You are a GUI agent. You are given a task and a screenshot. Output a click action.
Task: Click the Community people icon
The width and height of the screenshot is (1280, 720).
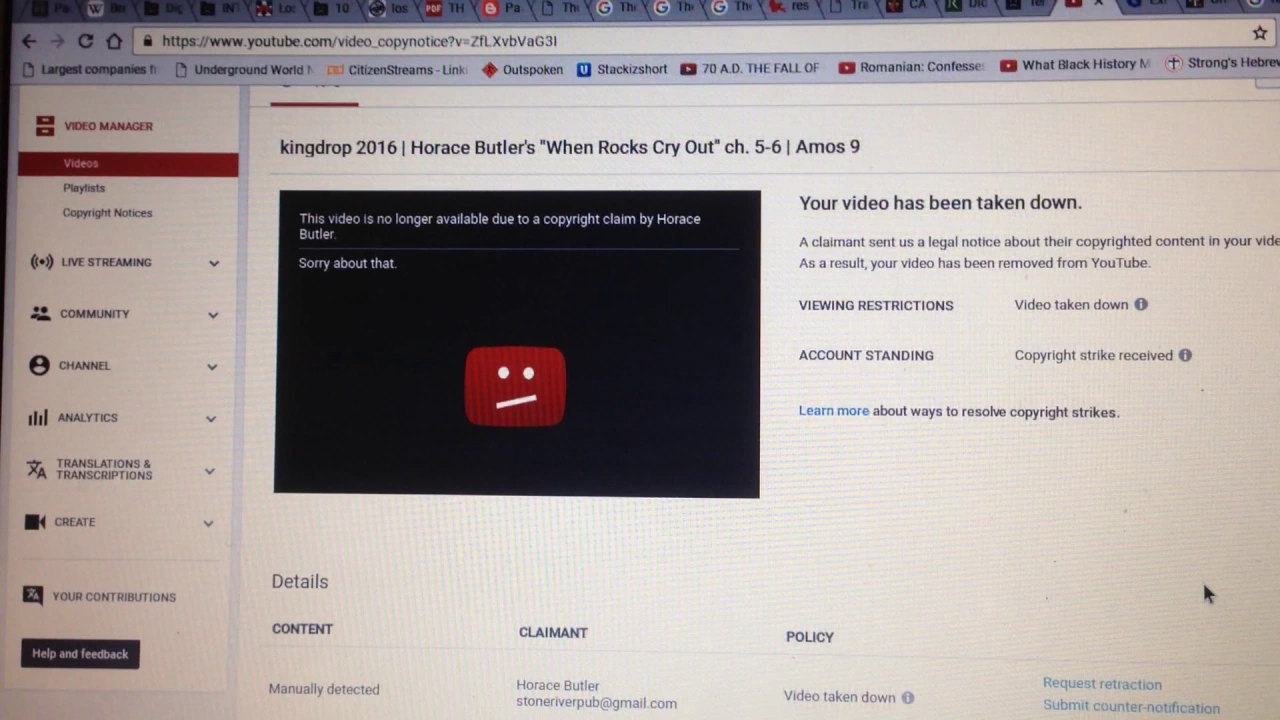click(x=40, y=313)
